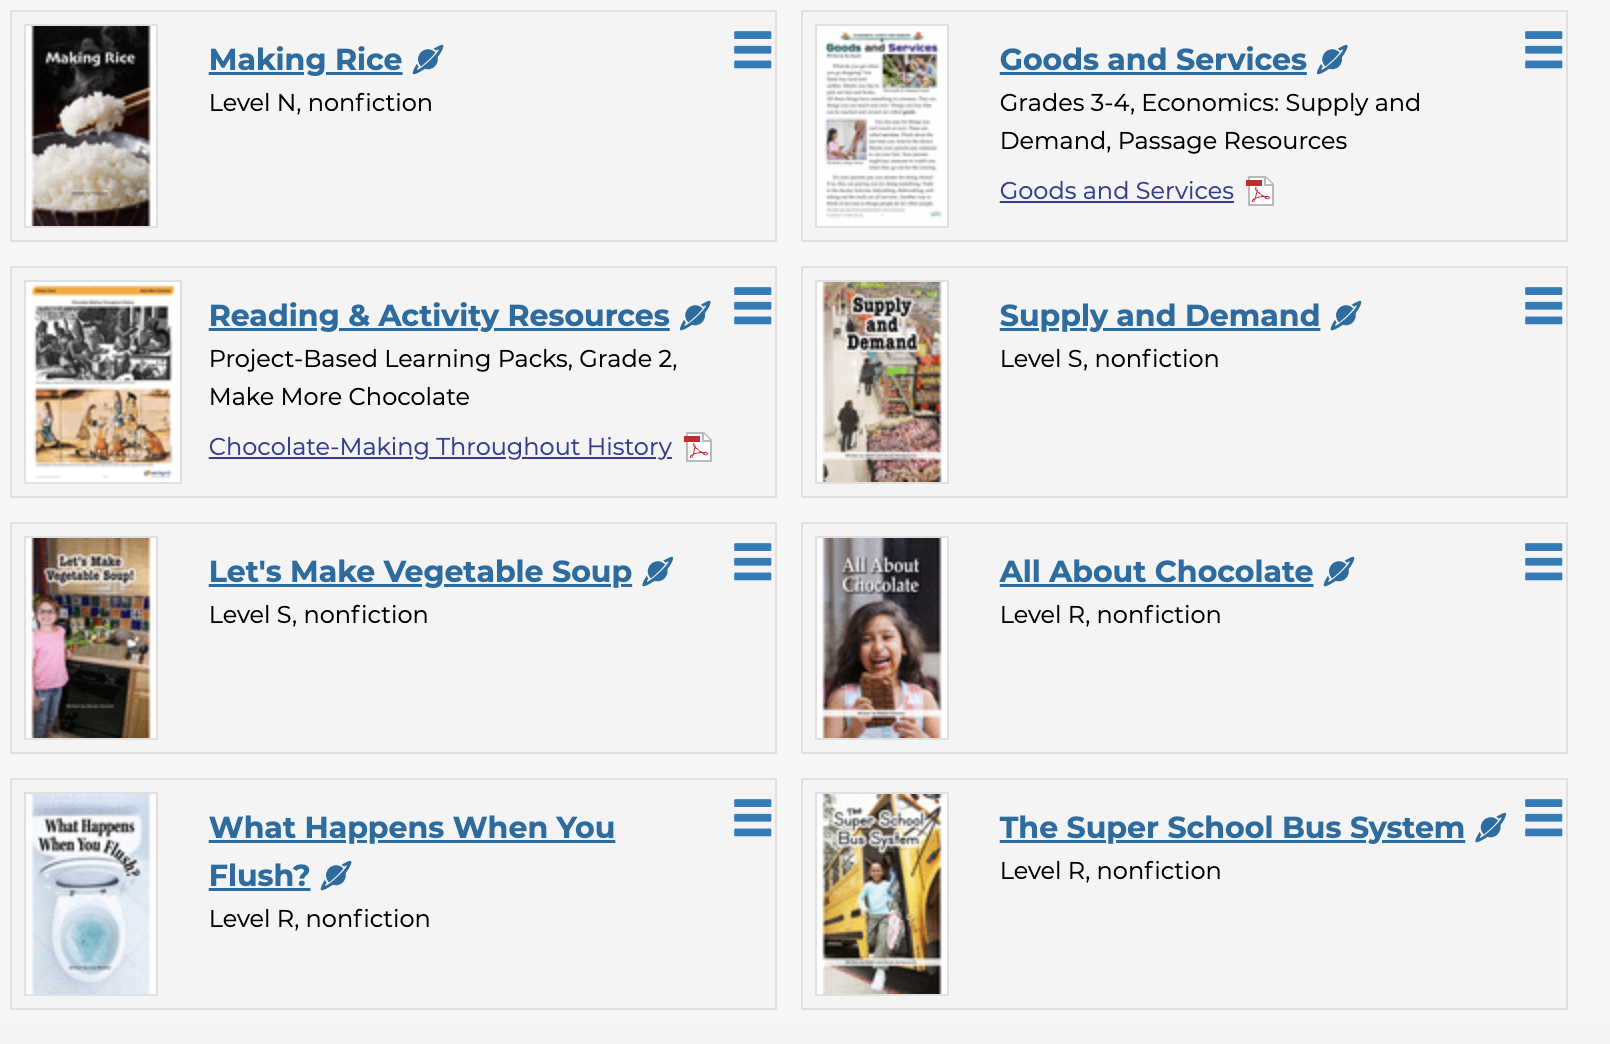Open the menu icon on the Goods and Services card

1543,50
